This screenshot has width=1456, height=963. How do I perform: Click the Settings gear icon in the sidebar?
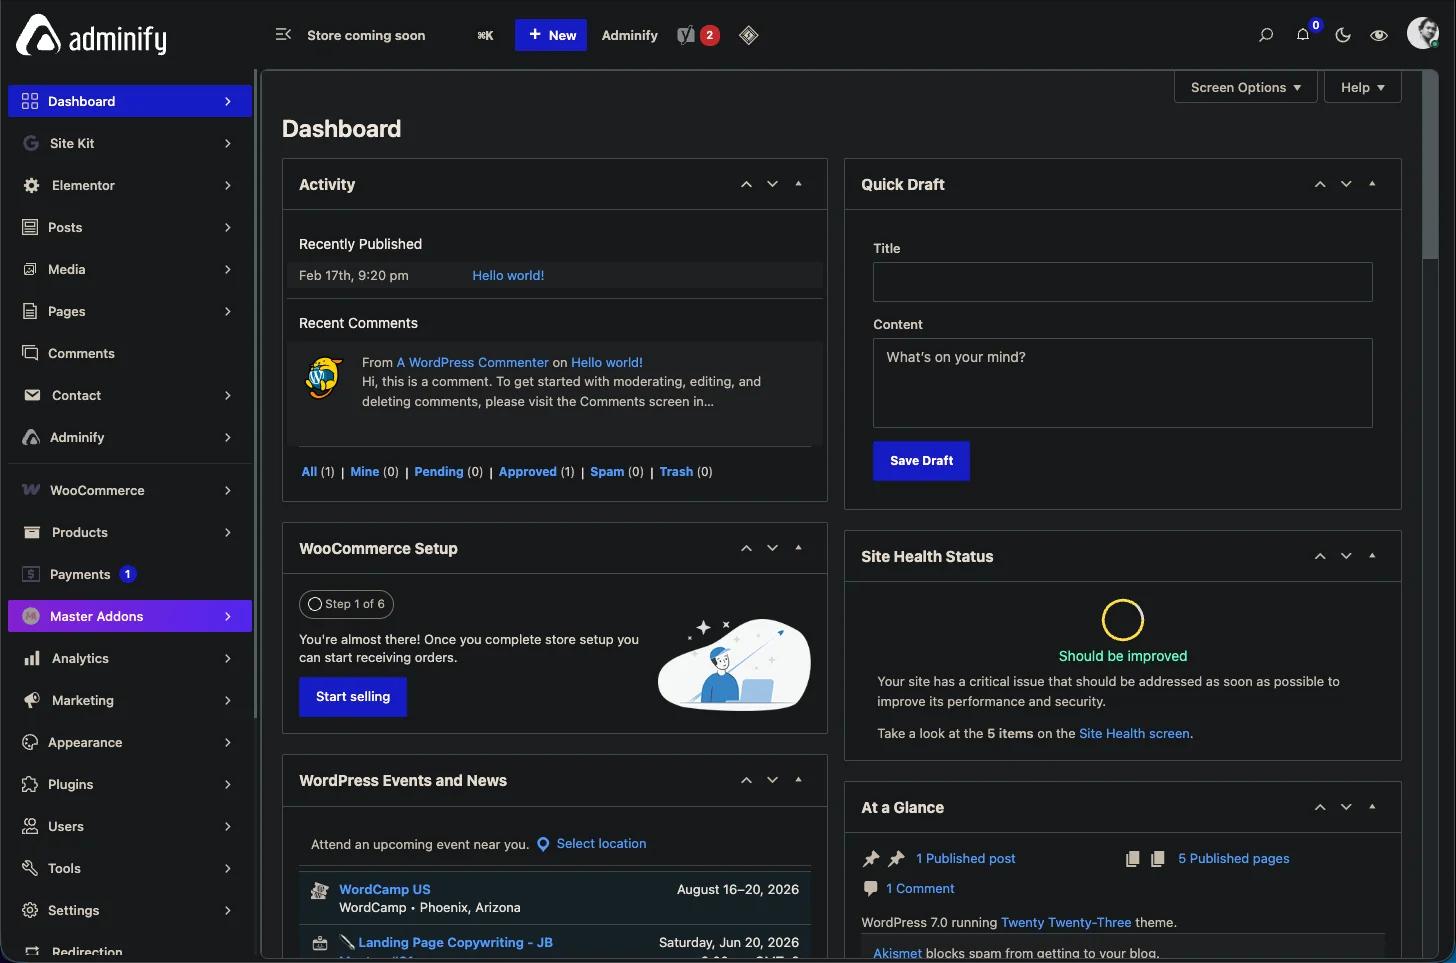pos(30,910)
